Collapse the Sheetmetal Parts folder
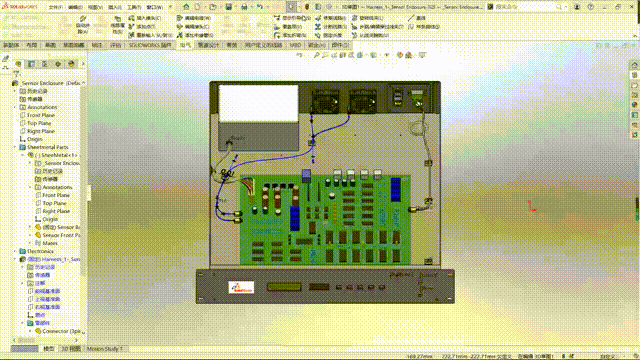The image size is (640, 360). click(15, 147)
